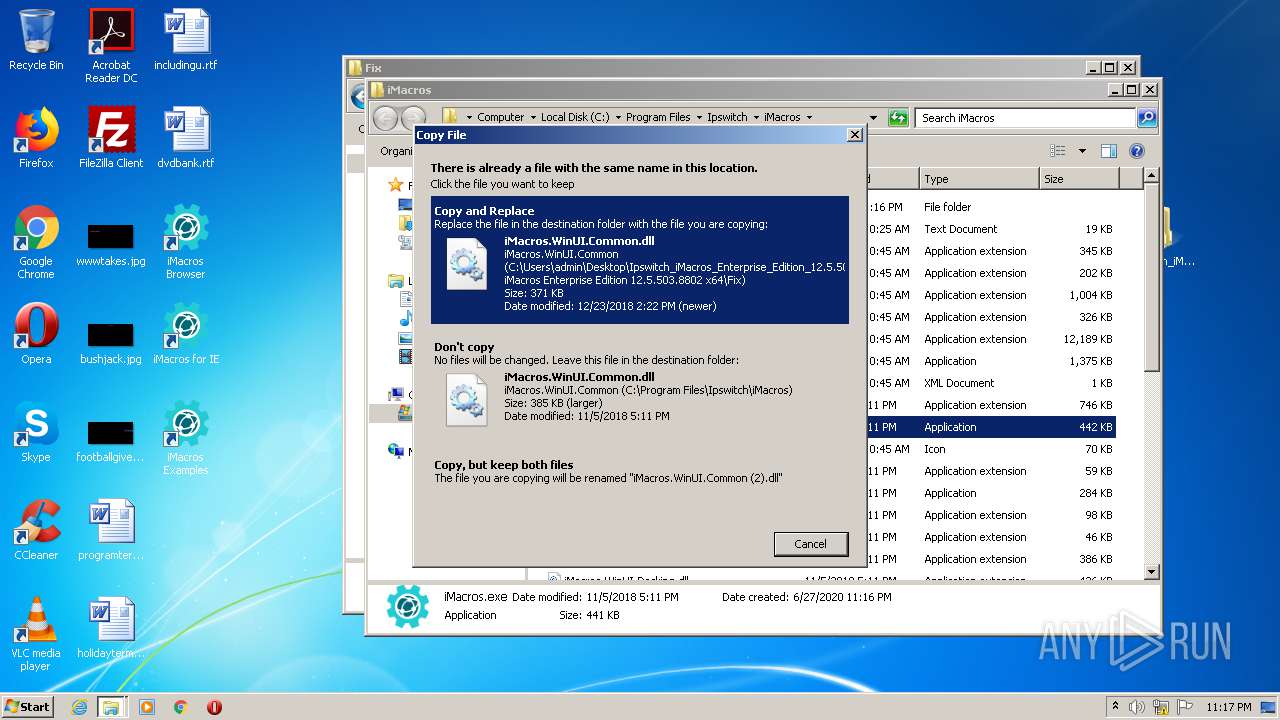Launch CCleaner from desktop
This screenshot has width=1280, height=720.
pyautogui.click(x=36, y=530)
